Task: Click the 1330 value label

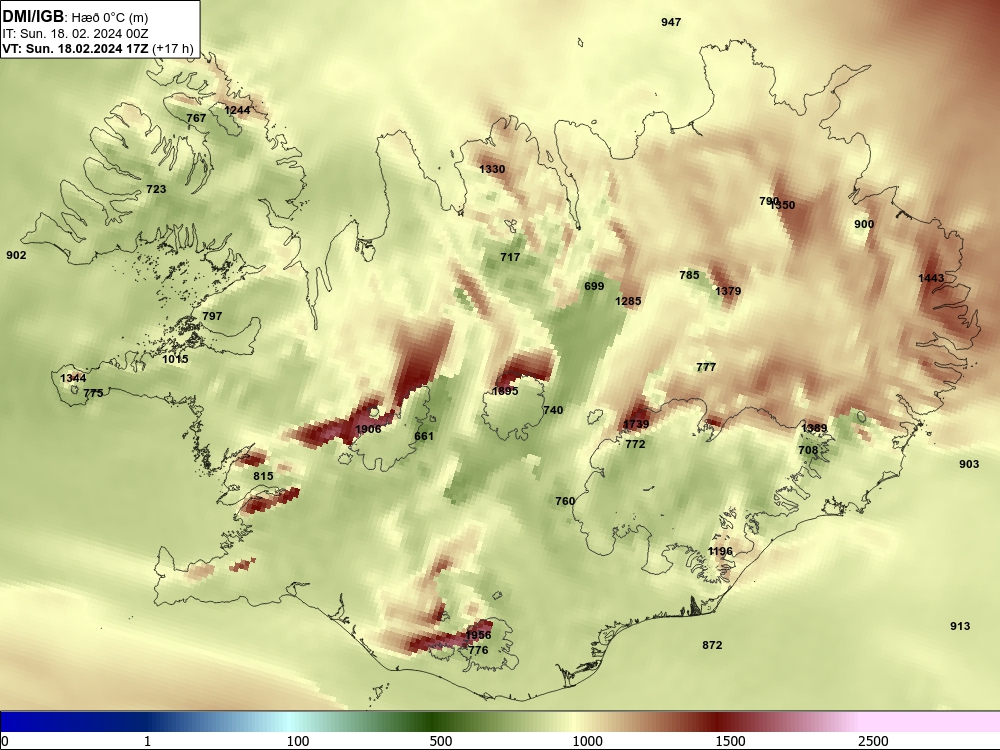Action: click(x=492, y=169)
